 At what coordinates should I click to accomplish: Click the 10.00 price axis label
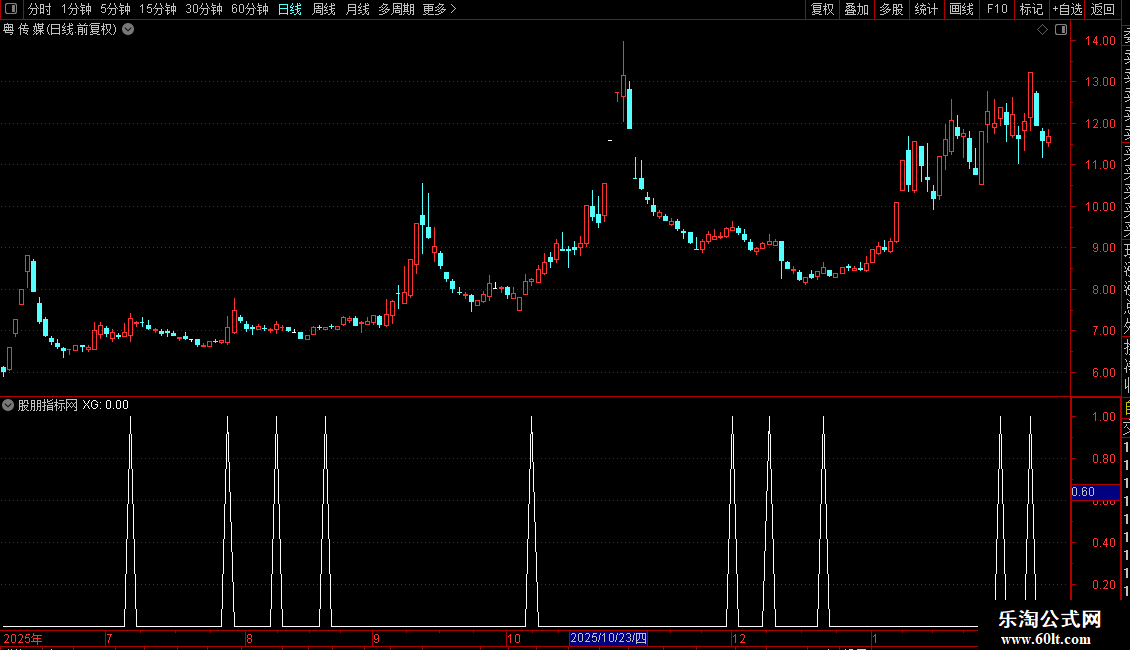pyautogui.click(x=1100, y=207)
